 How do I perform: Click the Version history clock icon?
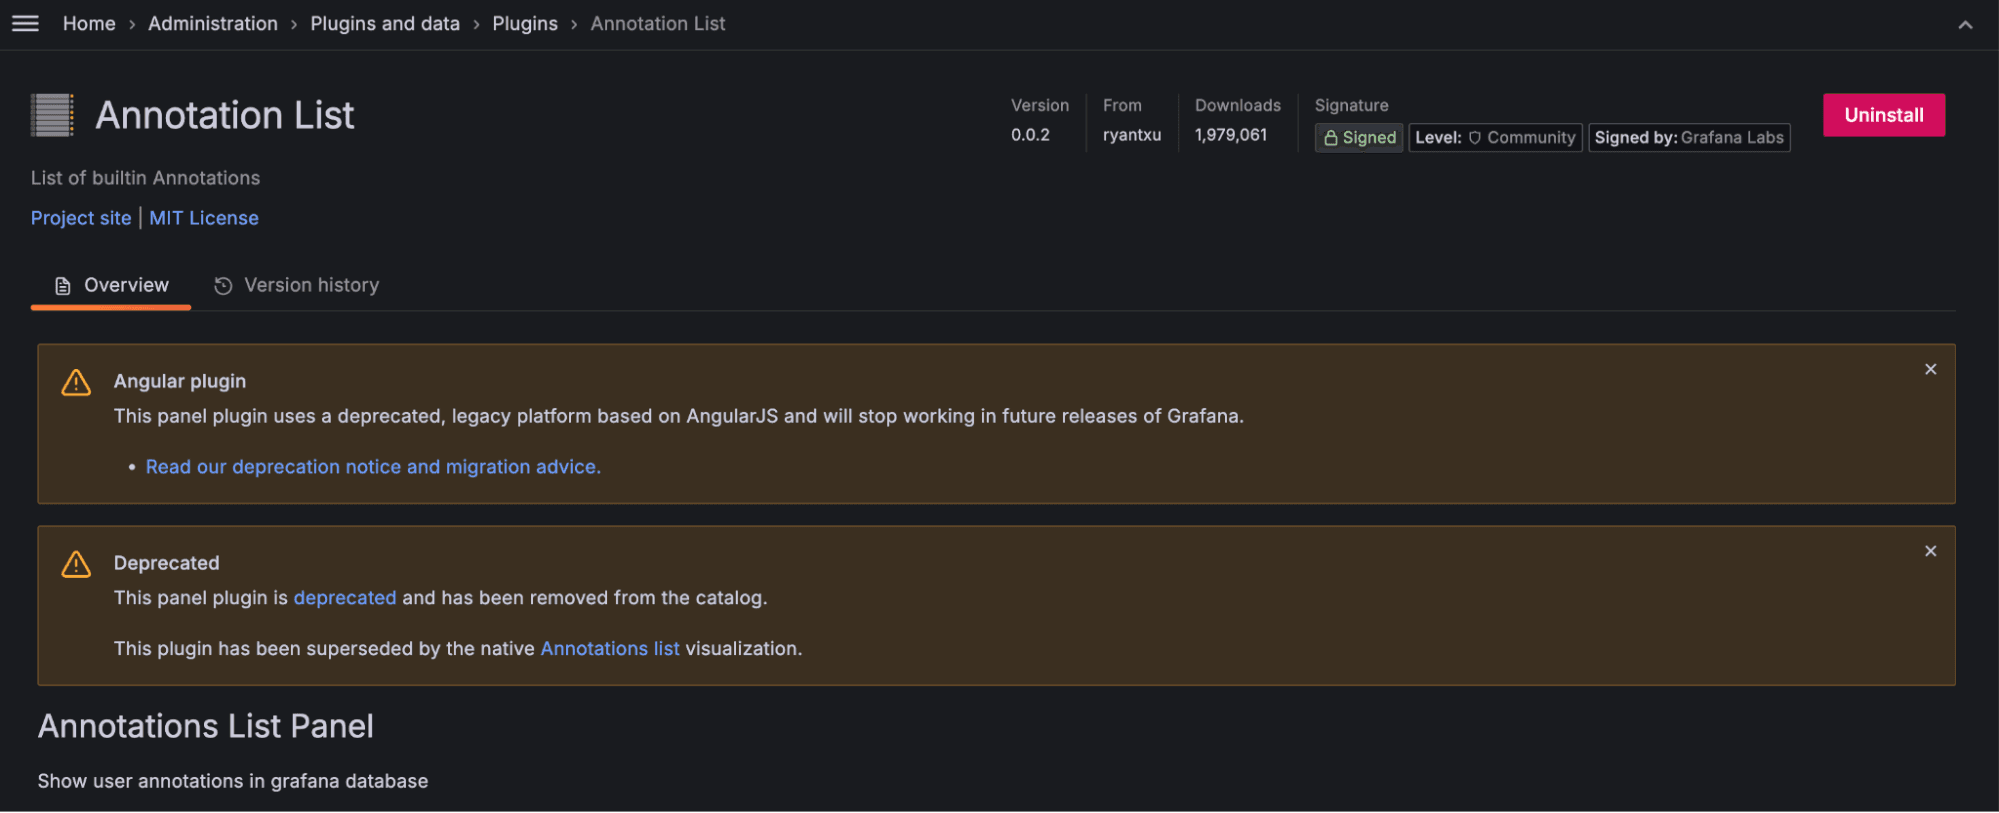pos(223,286)
